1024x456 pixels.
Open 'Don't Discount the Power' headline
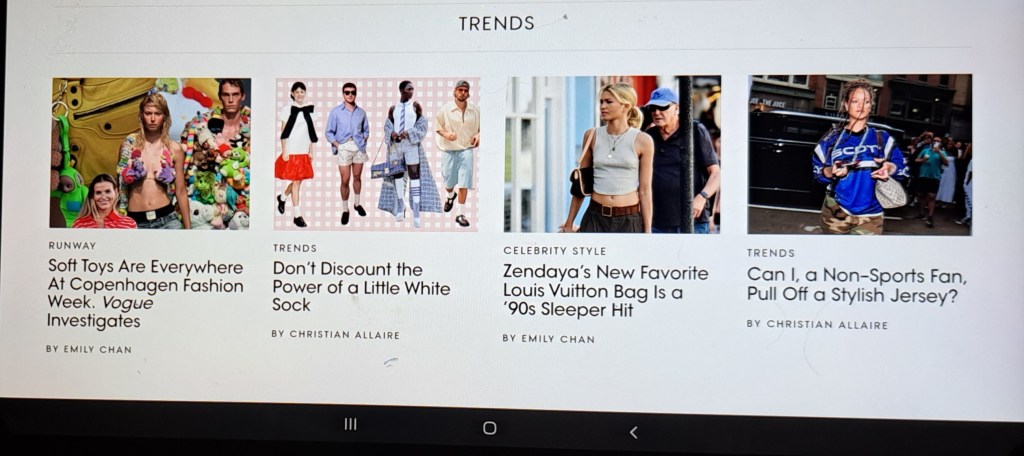pyautogui.click(x=361, y=287)
